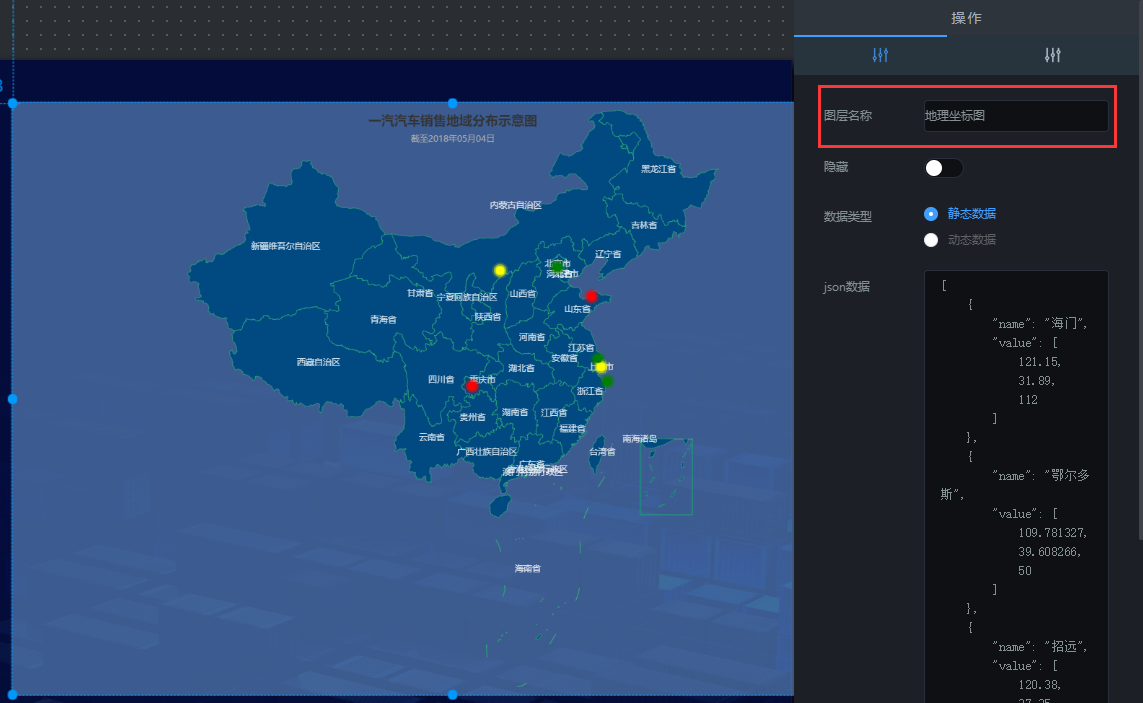Click the 甘肃省 label on map
Screen dimensions: 1143x703
(x=421, y=293)
